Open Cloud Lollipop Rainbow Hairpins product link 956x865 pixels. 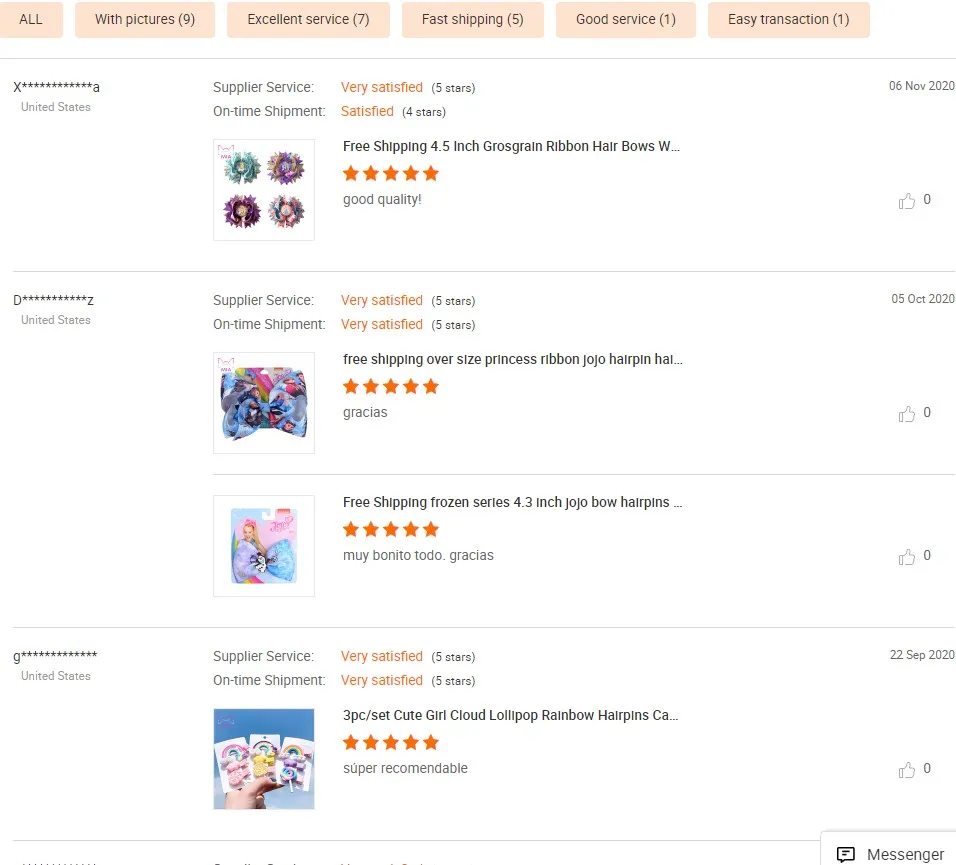(x=511, y=715)
